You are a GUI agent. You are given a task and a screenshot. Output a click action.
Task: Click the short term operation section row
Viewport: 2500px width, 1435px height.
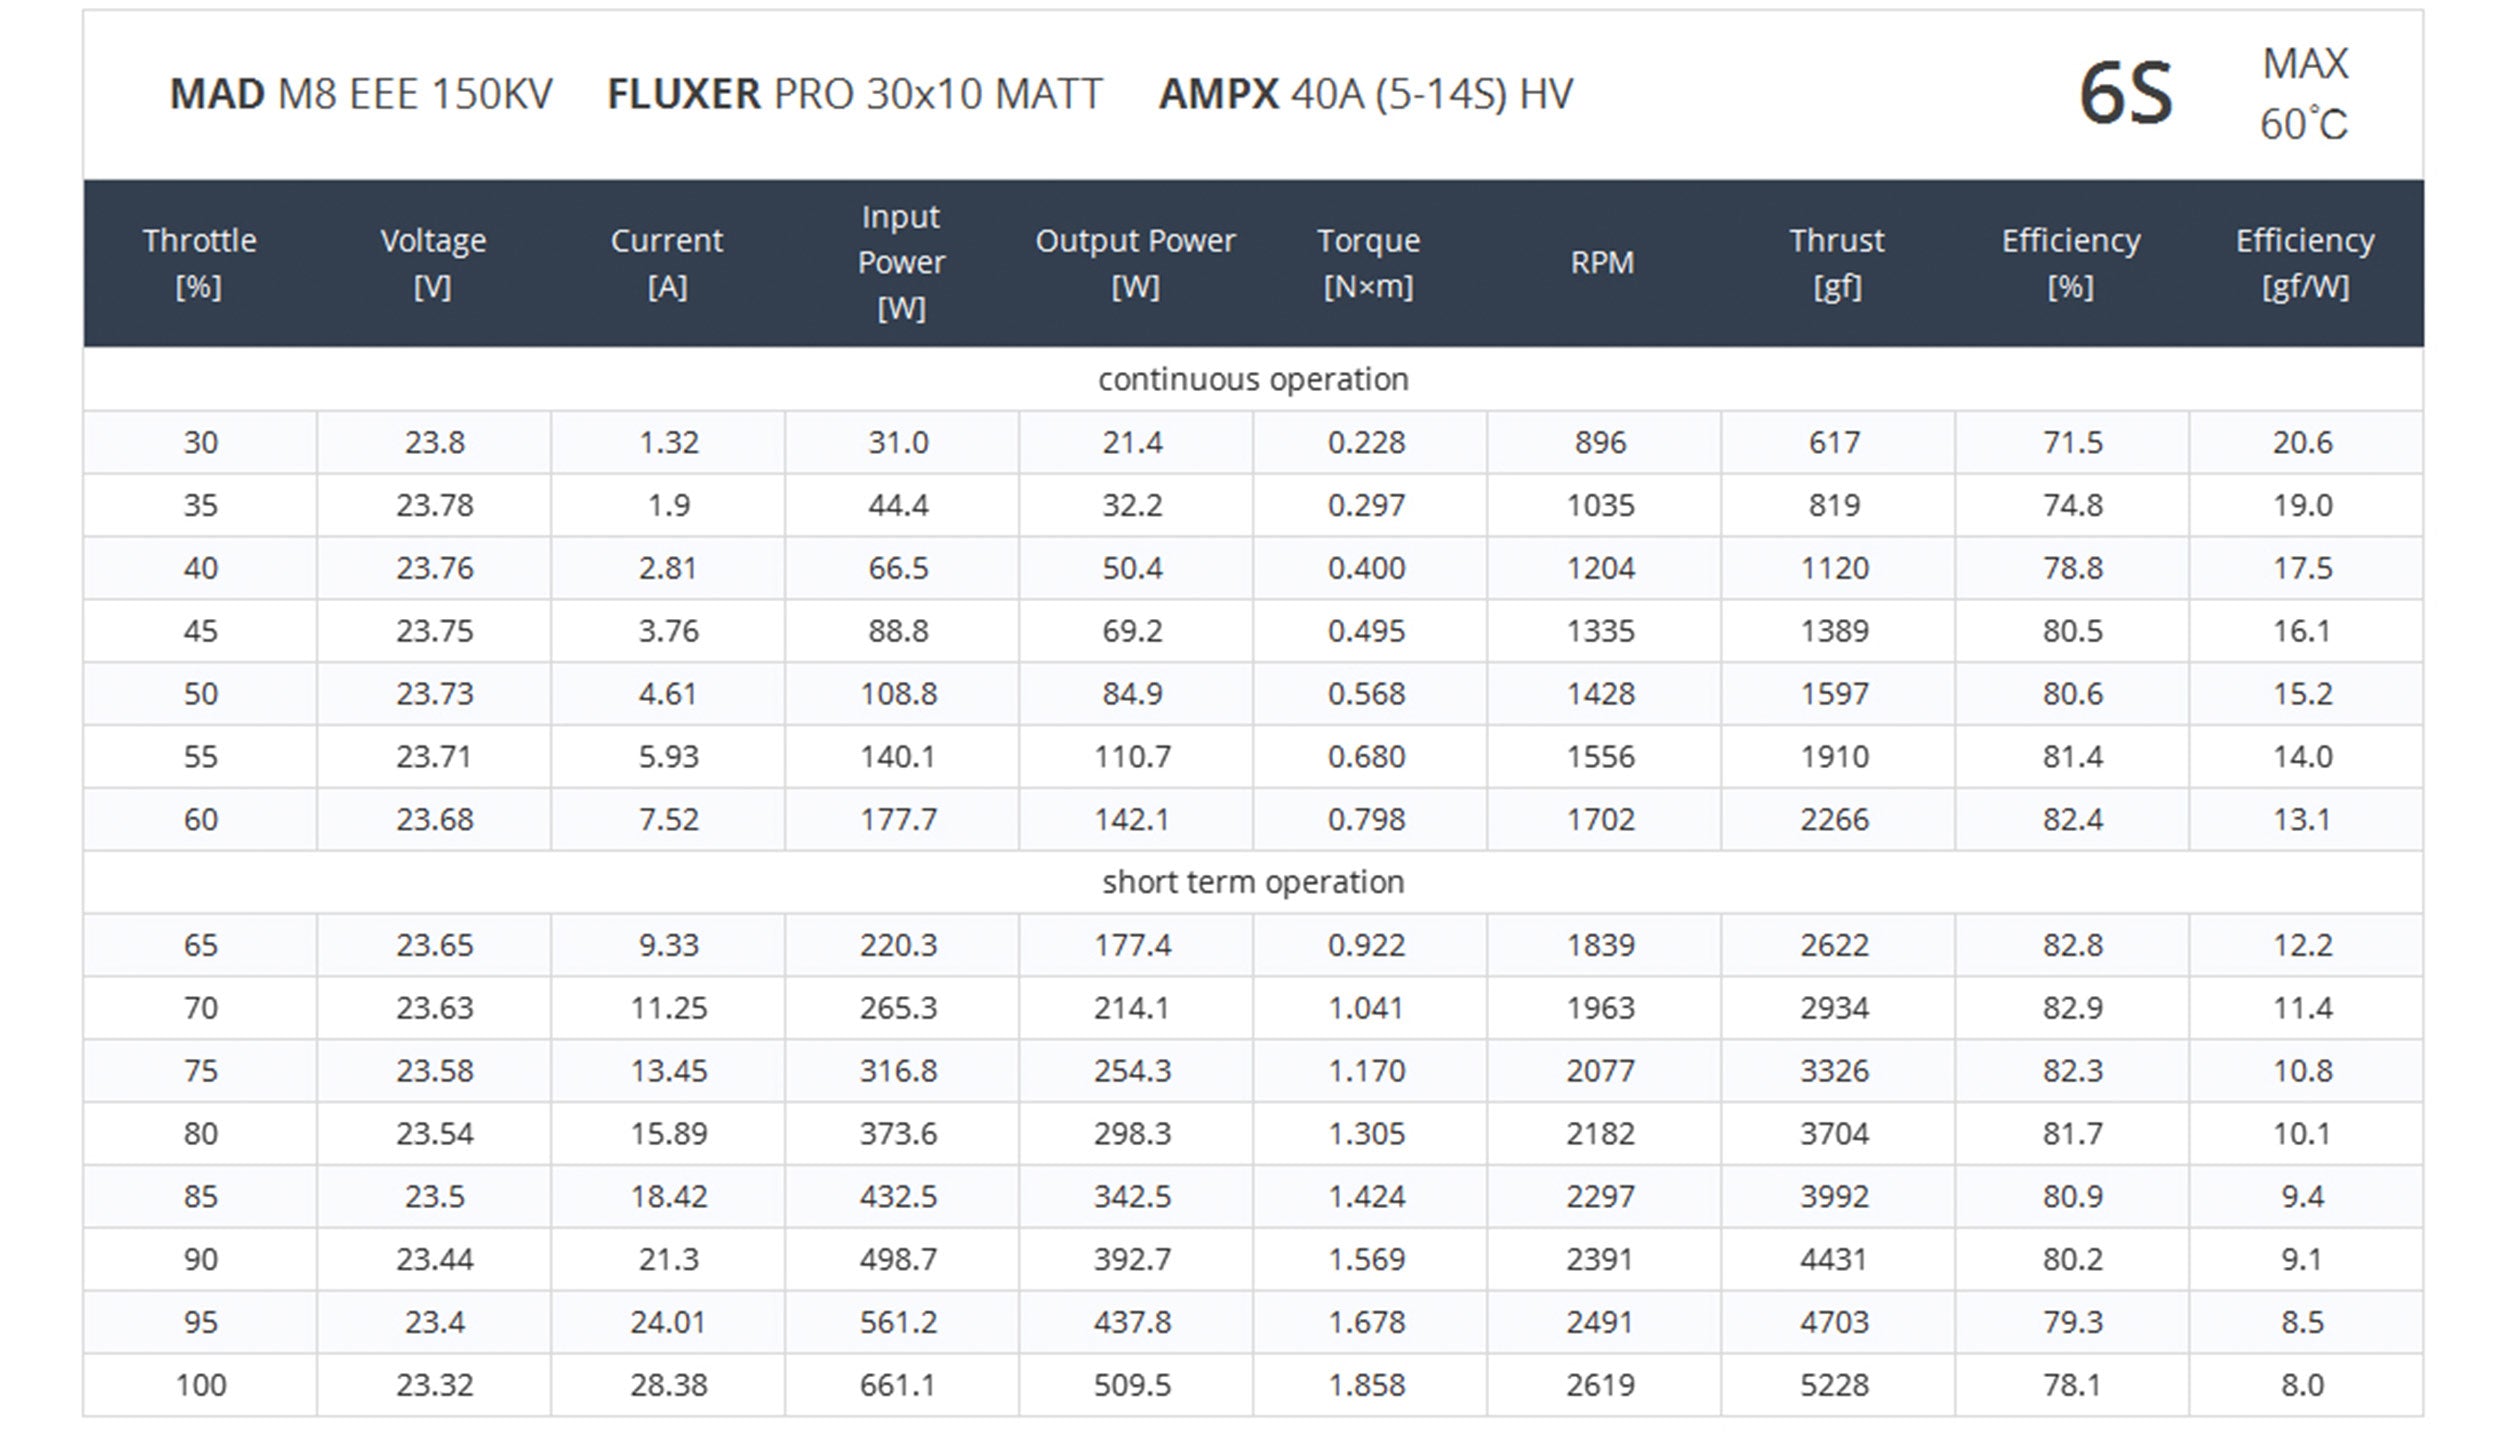(1253, 882)
